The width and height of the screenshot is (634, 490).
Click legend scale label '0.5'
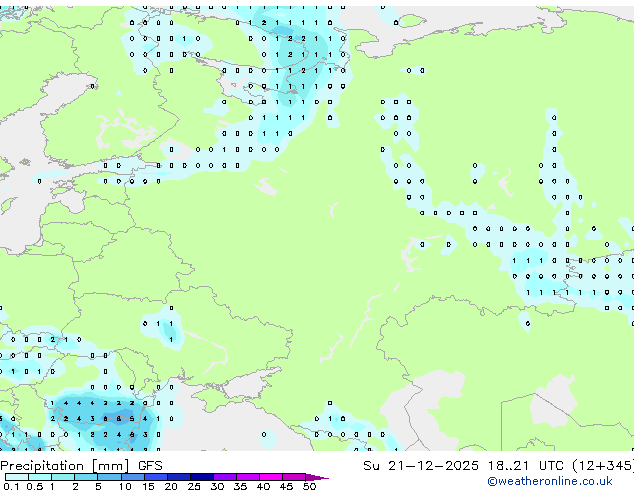[35, 486]
